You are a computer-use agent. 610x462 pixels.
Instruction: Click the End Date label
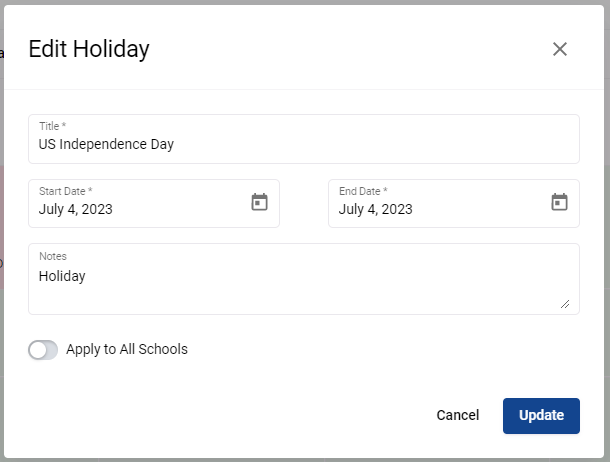point(363,191)
